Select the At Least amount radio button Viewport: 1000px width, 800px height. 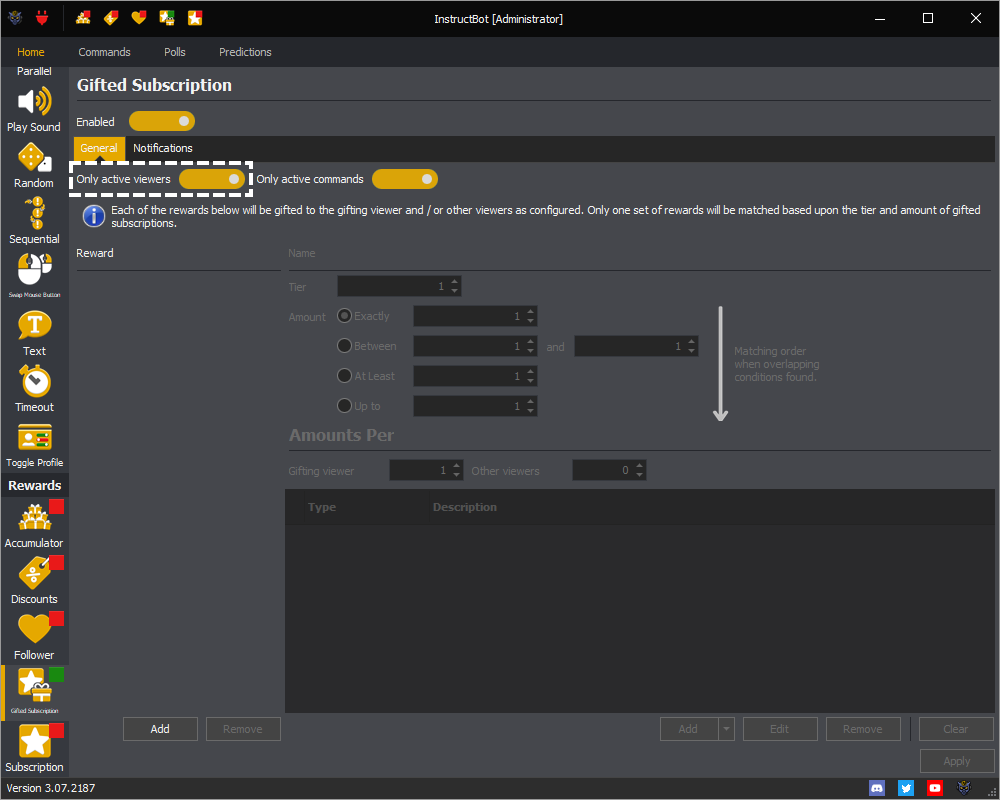(344, 376)
